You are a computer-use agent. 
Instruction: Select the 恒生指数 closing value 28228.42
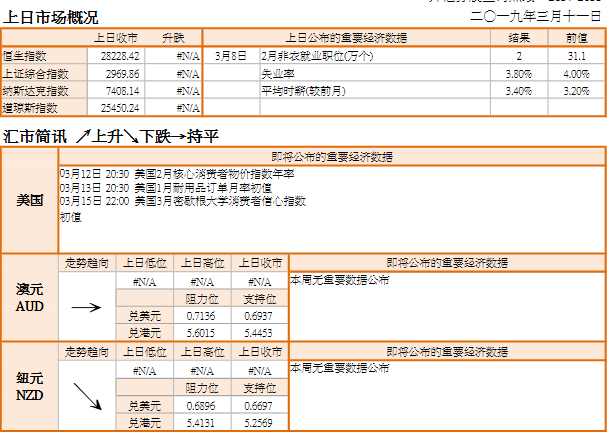pyautogui.click(x=120, y=56)
